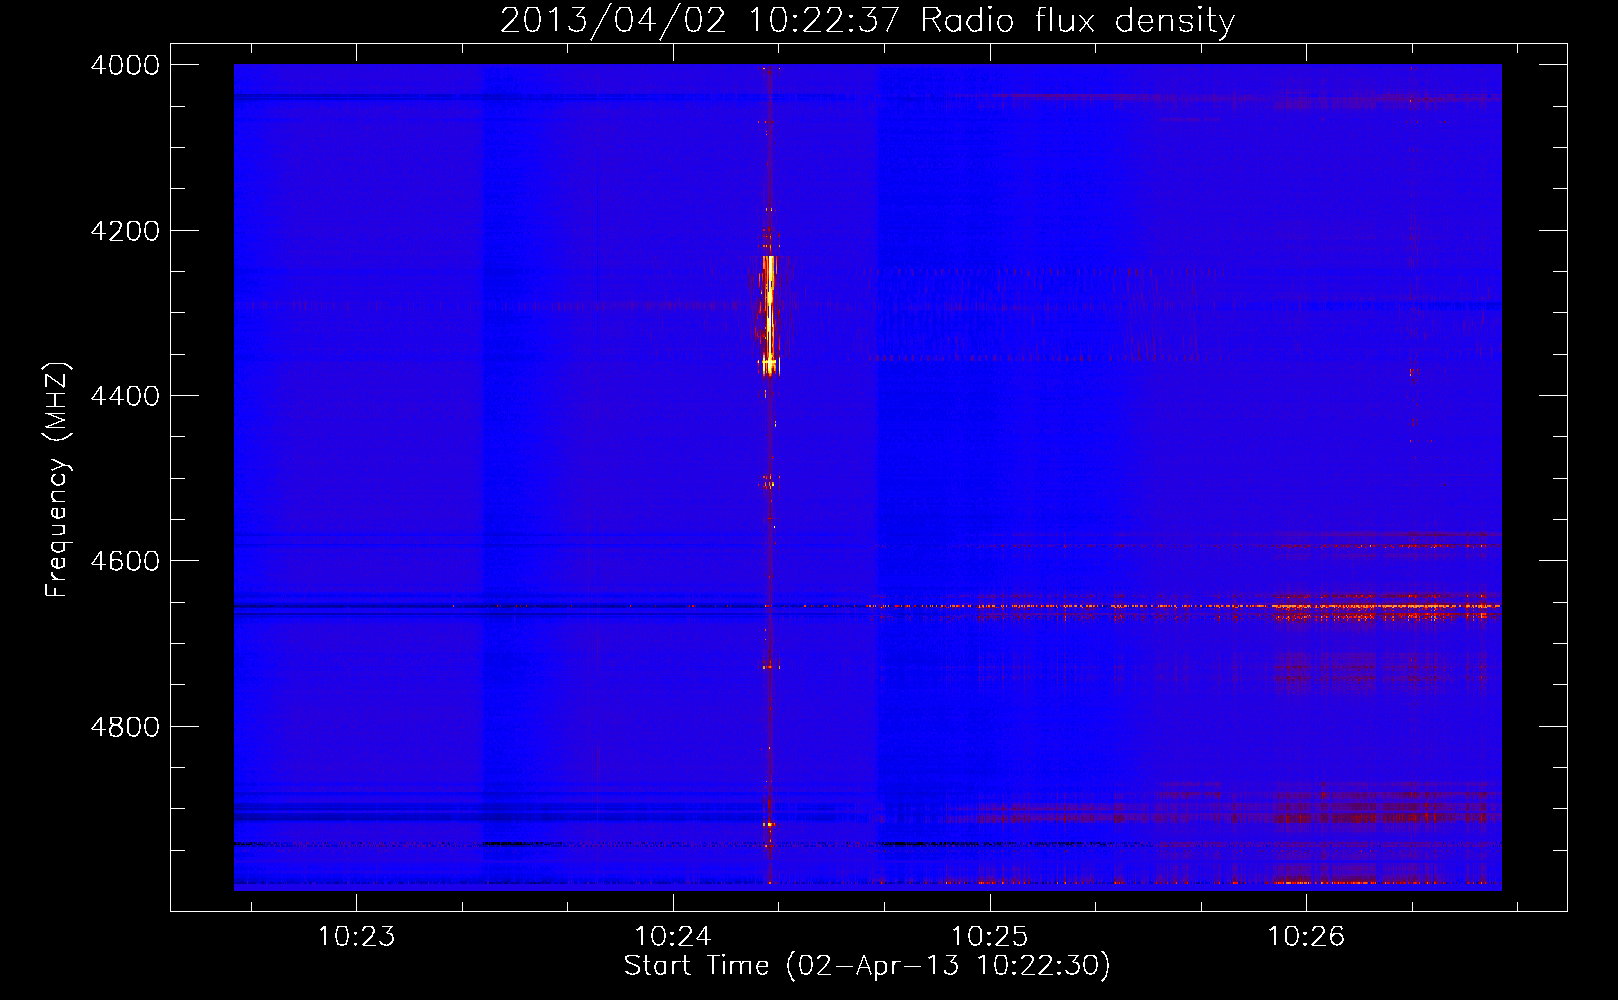Screen dimensions: 1618x1000
Task: Click the 10:26 time tick label
Action: 1306,937
